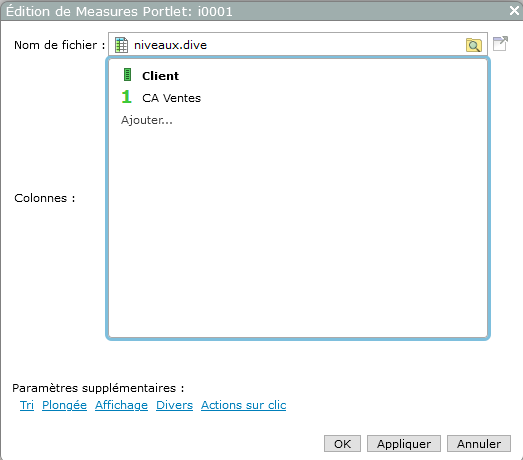Expand the Tri parameters
Screen dimensions: 523x460
tap(27, 405)
